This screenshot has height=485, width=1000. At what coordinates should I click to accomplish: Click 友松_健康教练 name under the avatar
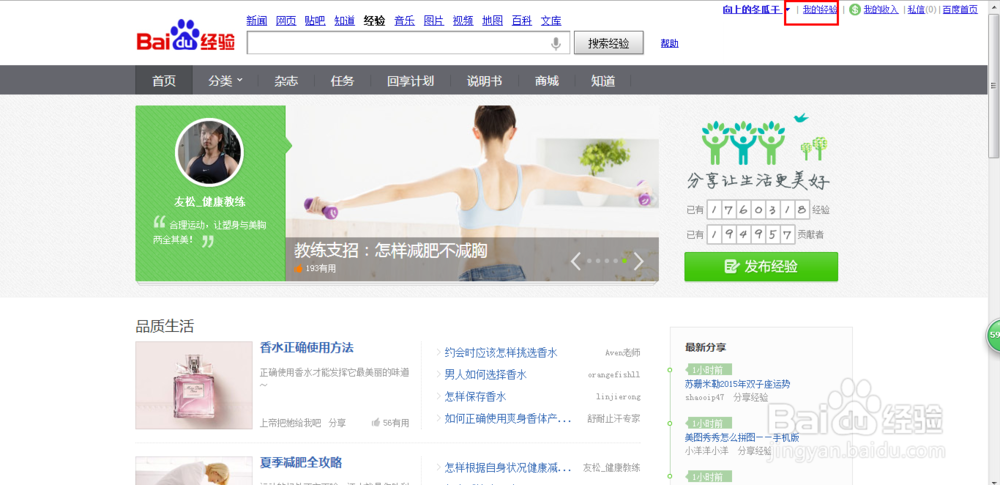pos(210,202)
